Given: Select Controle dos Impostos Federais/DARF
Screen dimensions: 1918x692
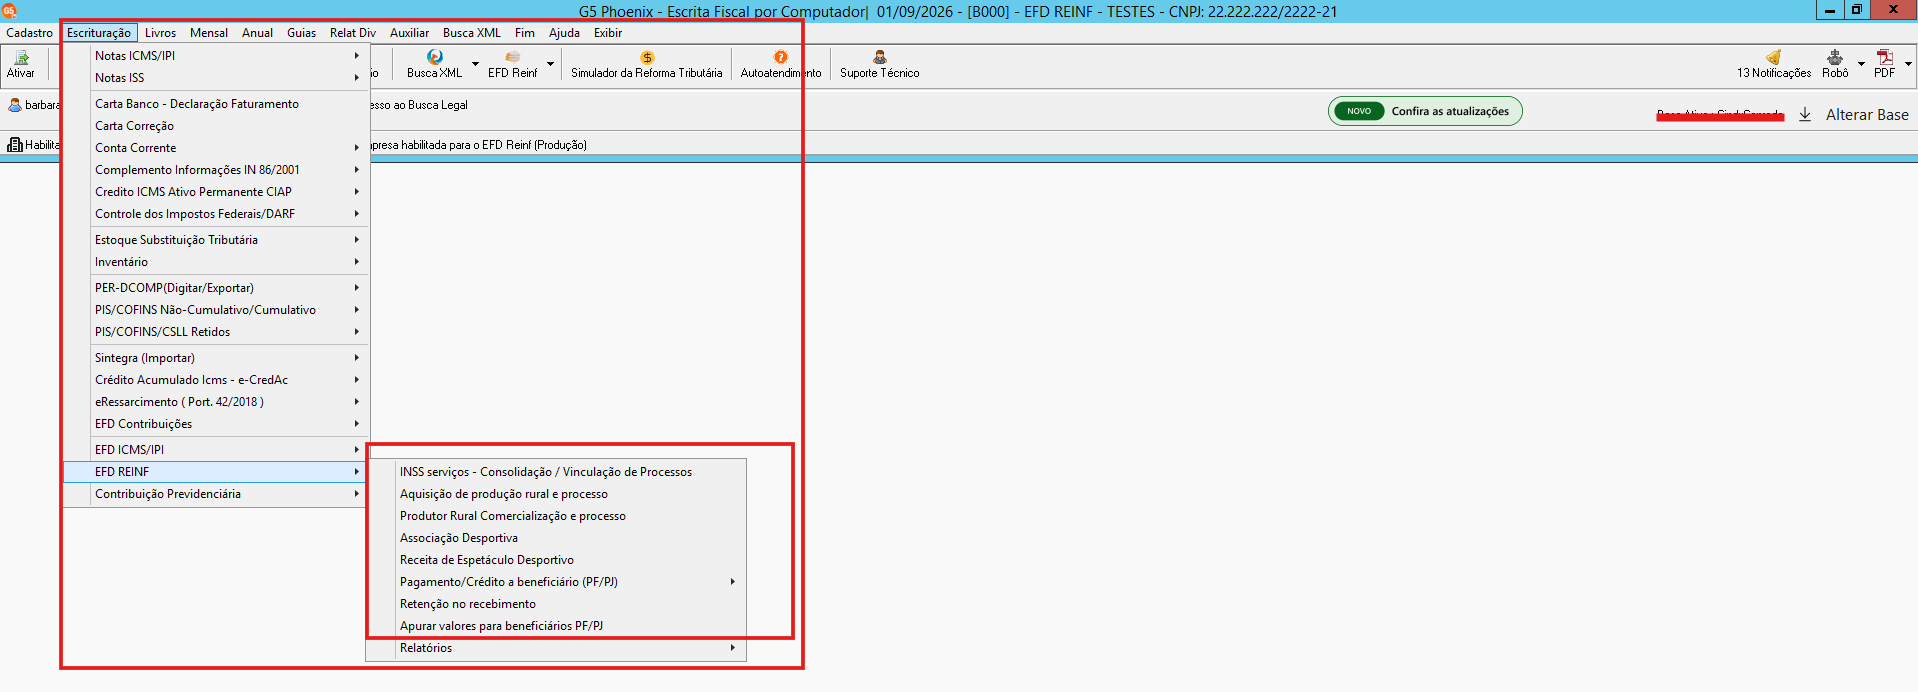Looking at the screenshot, I should (x=216, y=214).
